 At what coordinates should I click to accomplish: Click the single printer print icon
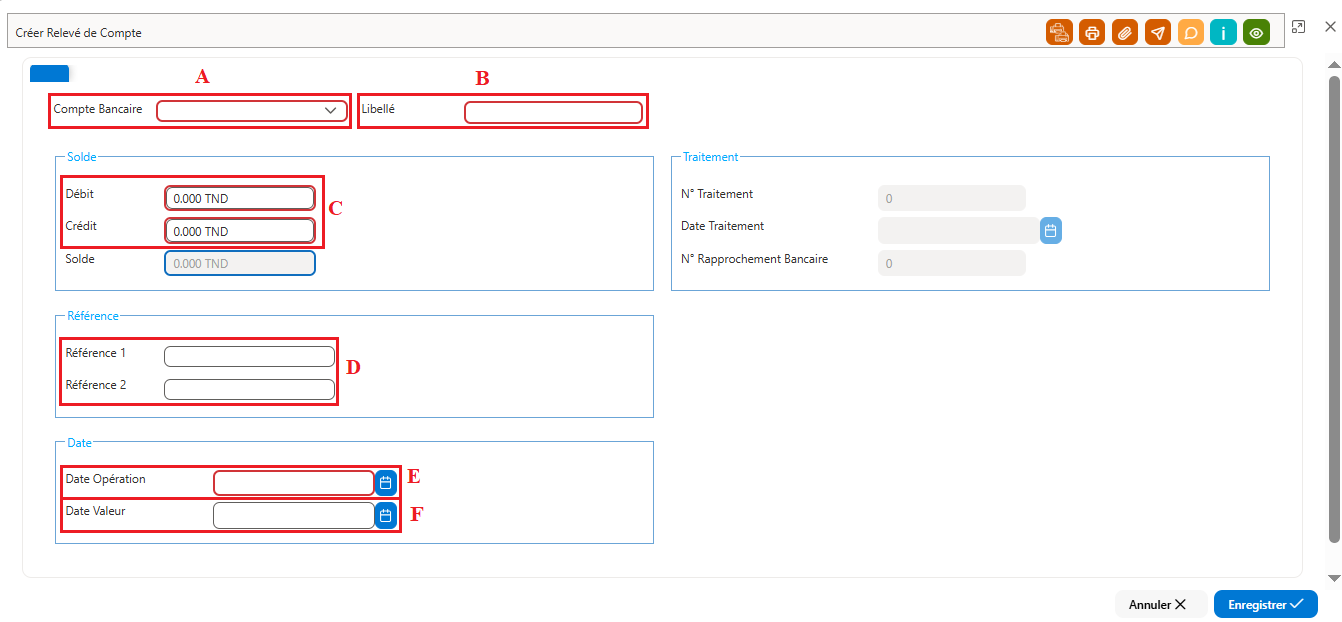[1092, 32]
